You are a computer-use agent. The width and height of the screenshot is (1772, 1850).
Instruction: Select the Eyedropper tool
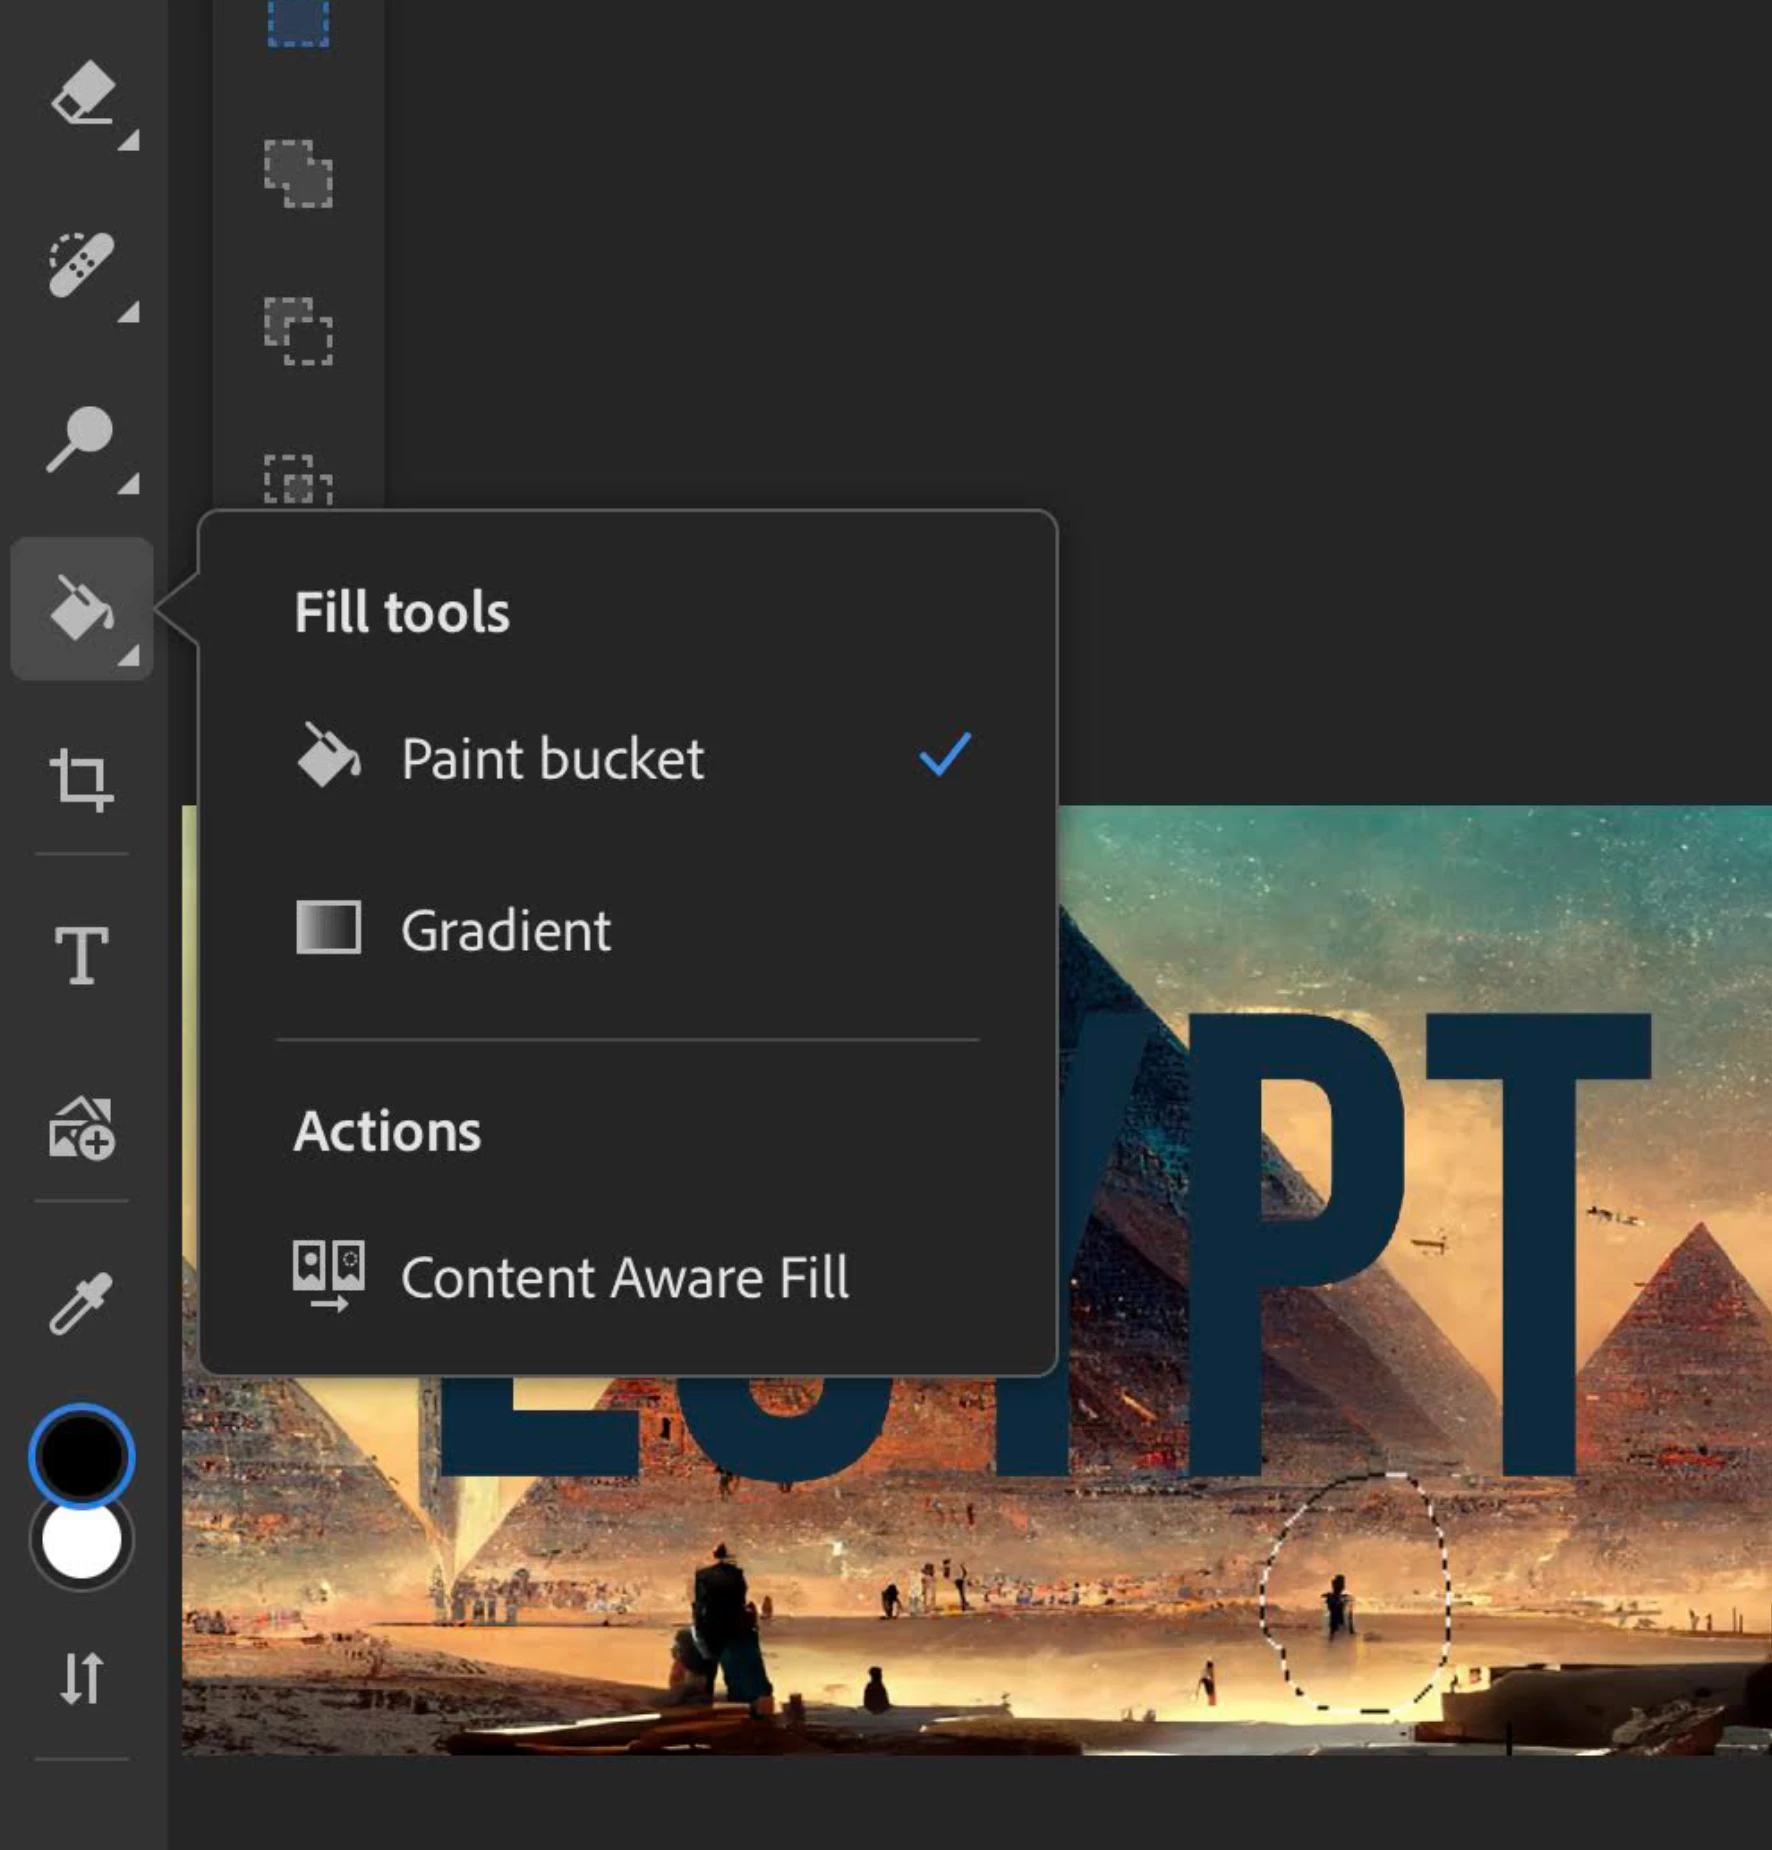(x=81, y=1303)
